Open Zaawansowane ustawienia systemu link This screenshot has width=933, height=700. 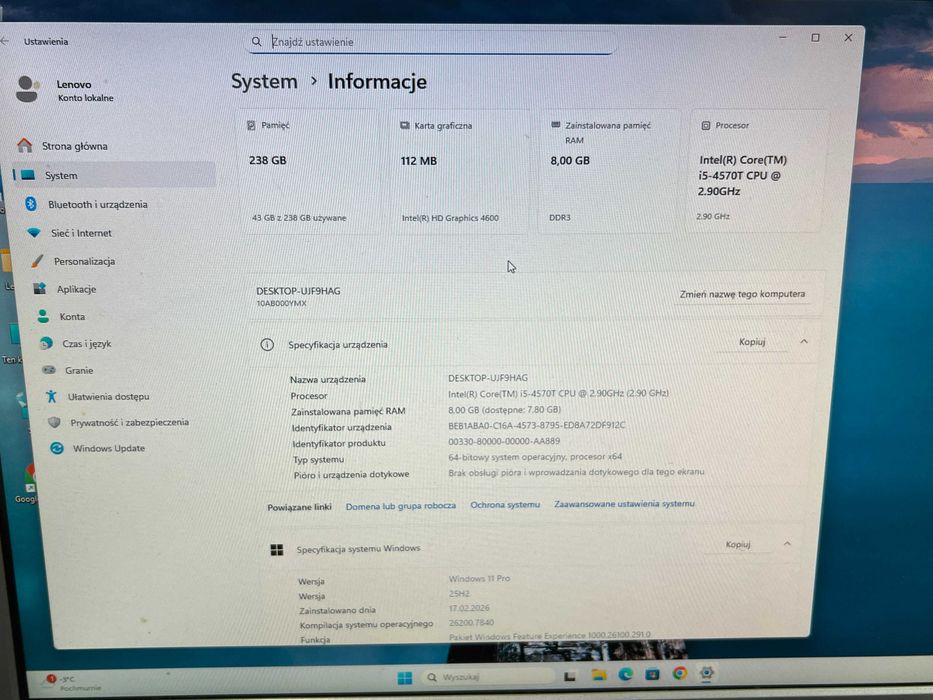[x=624, y=504]
